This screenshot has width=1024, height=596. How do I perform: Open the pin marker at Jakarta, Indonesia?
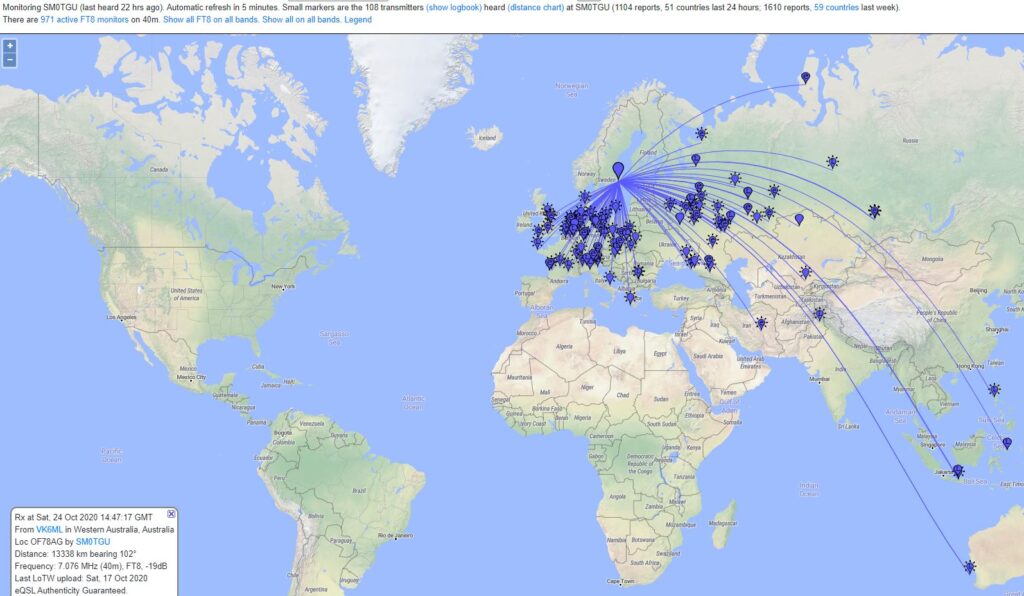(957, 471)
